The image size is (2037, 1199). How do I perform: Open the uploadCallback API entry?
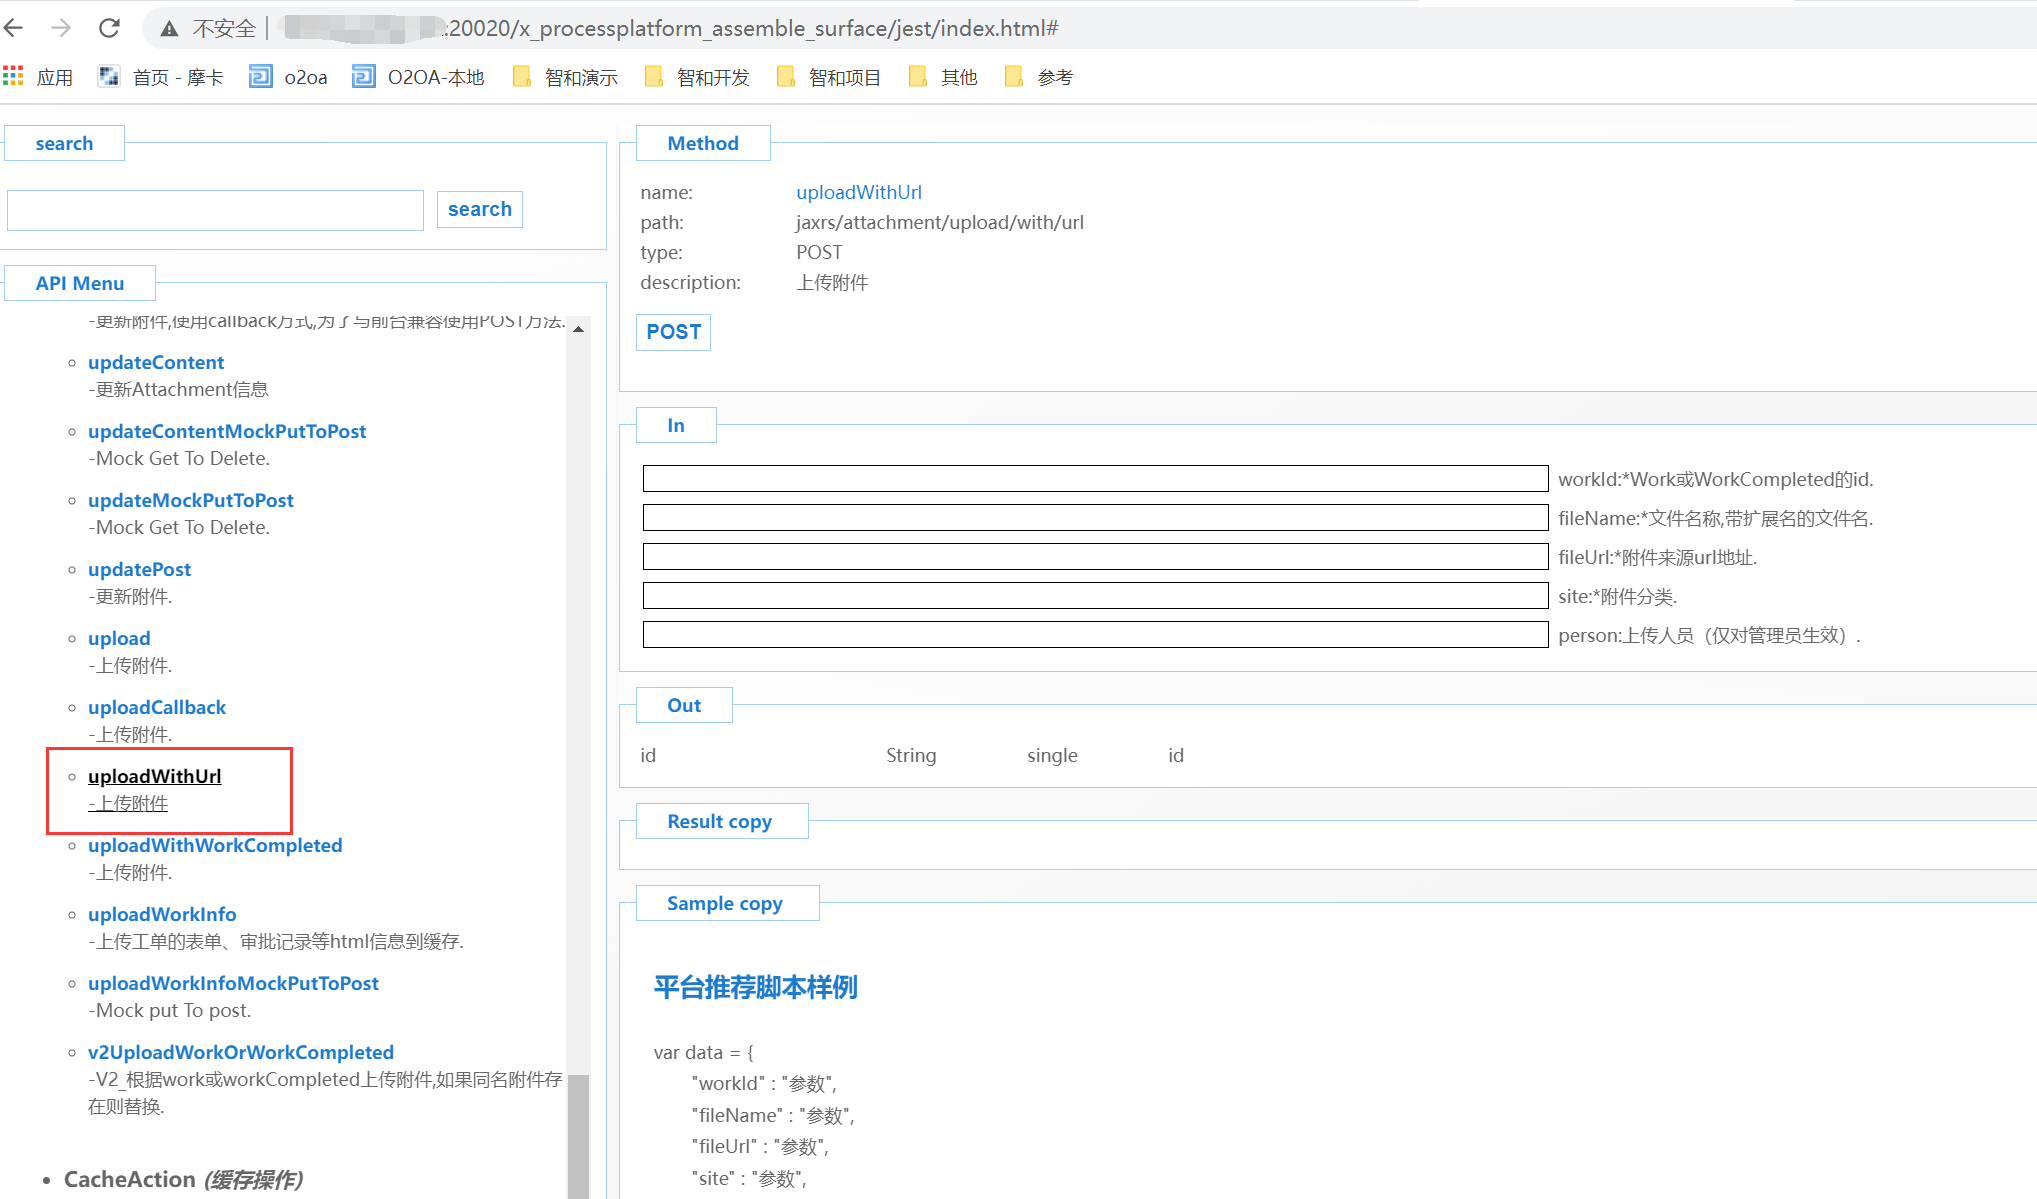[x=157, y=707]
